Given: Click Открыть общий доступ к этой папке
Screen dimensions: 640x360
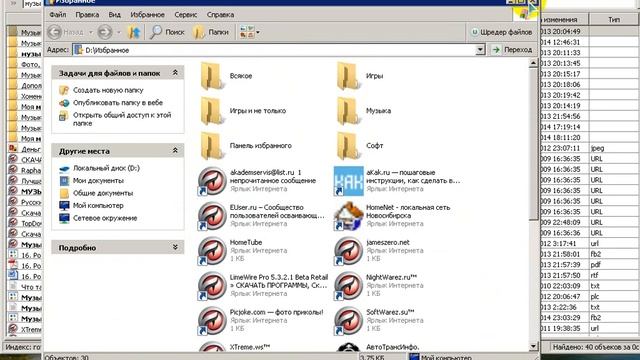Looking at the screenshot, I should click(122, 119).
